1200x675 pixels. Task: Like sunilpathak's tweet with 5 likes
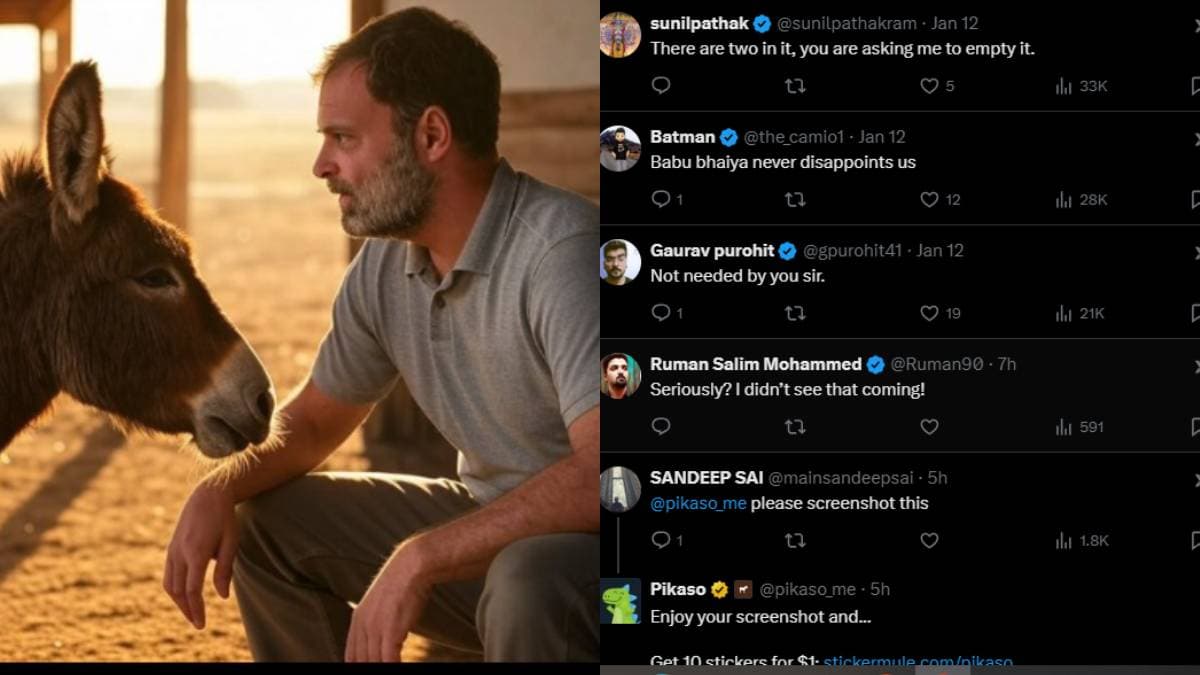(929, 86)
